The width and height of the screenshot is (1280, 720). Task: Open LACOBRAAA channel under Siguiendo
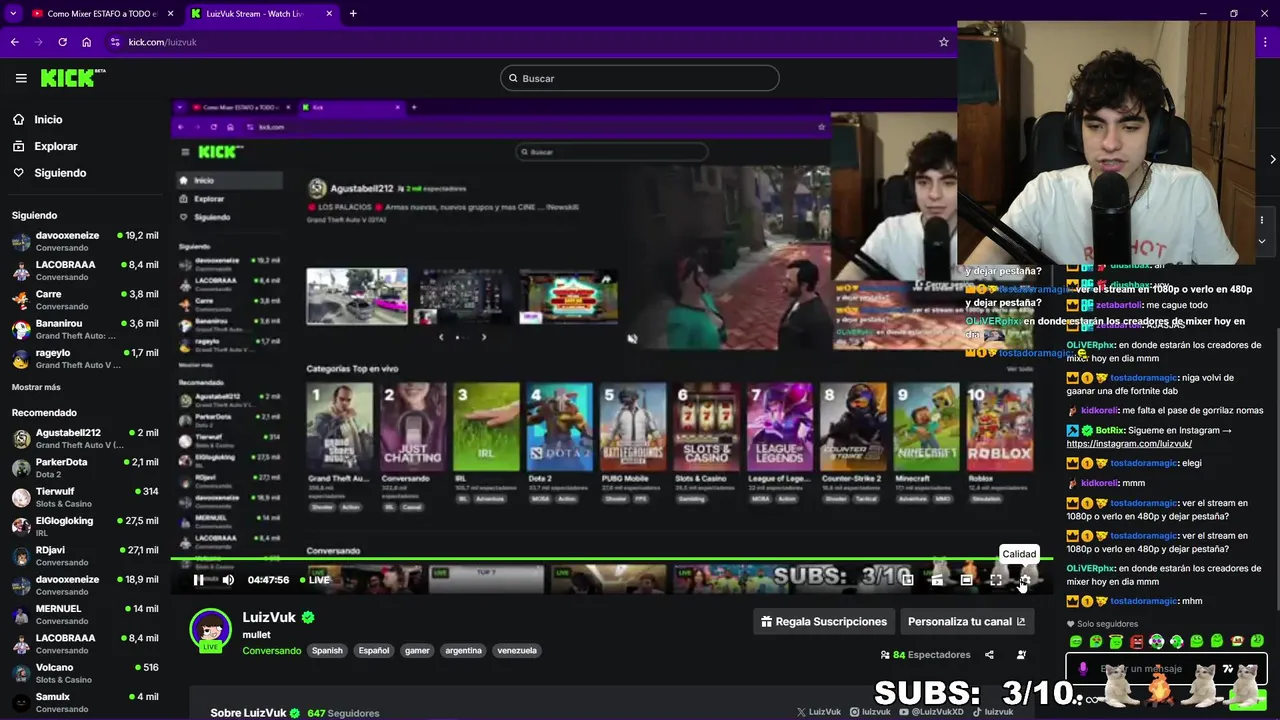click(x=85, y=270)
